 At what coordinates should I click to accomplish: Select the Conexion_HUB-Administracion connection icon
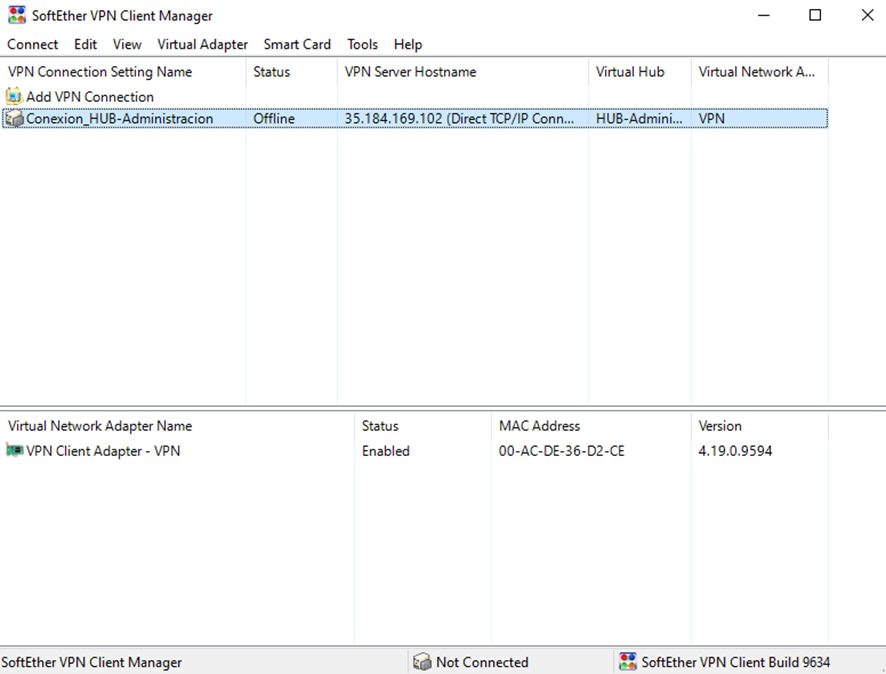click(14, 119)
